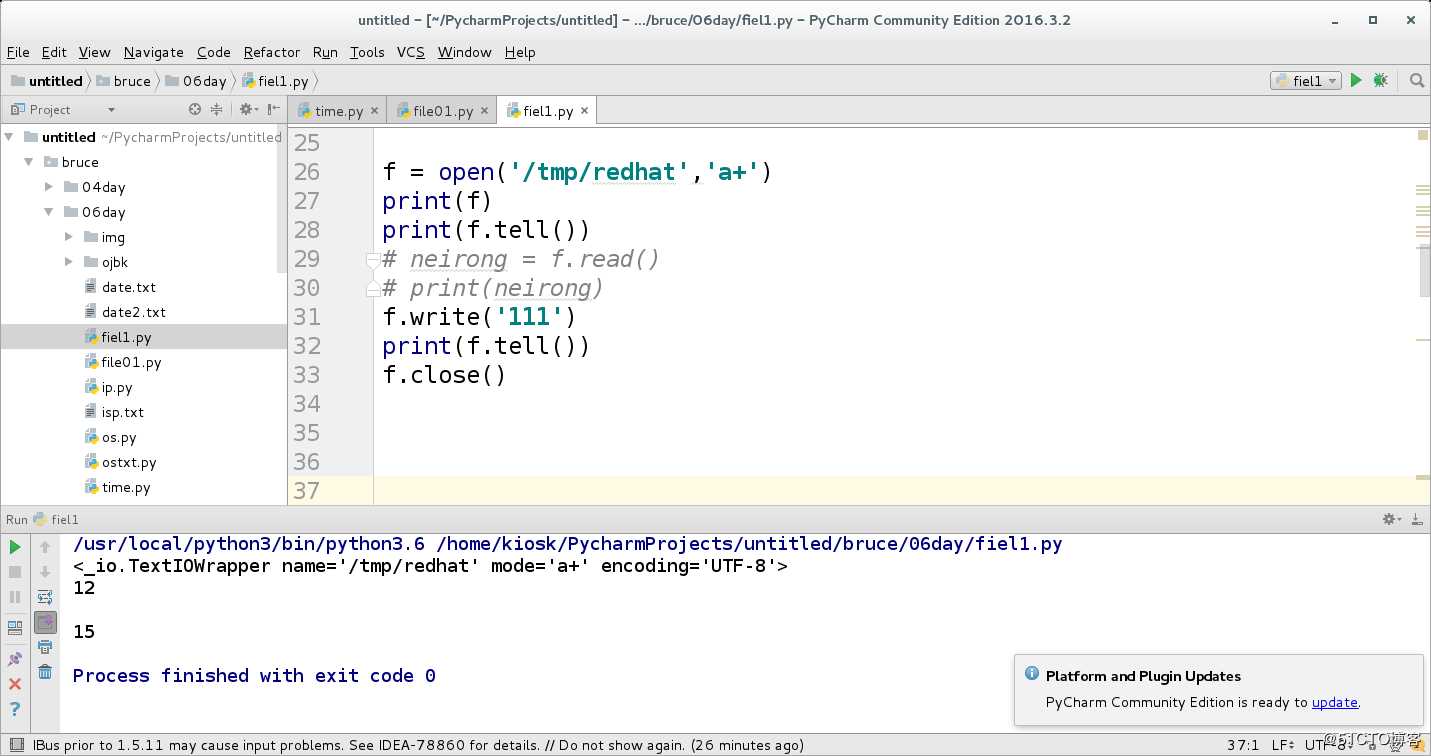
Task: Click the IBus warning status message
Action: (418, 745)
